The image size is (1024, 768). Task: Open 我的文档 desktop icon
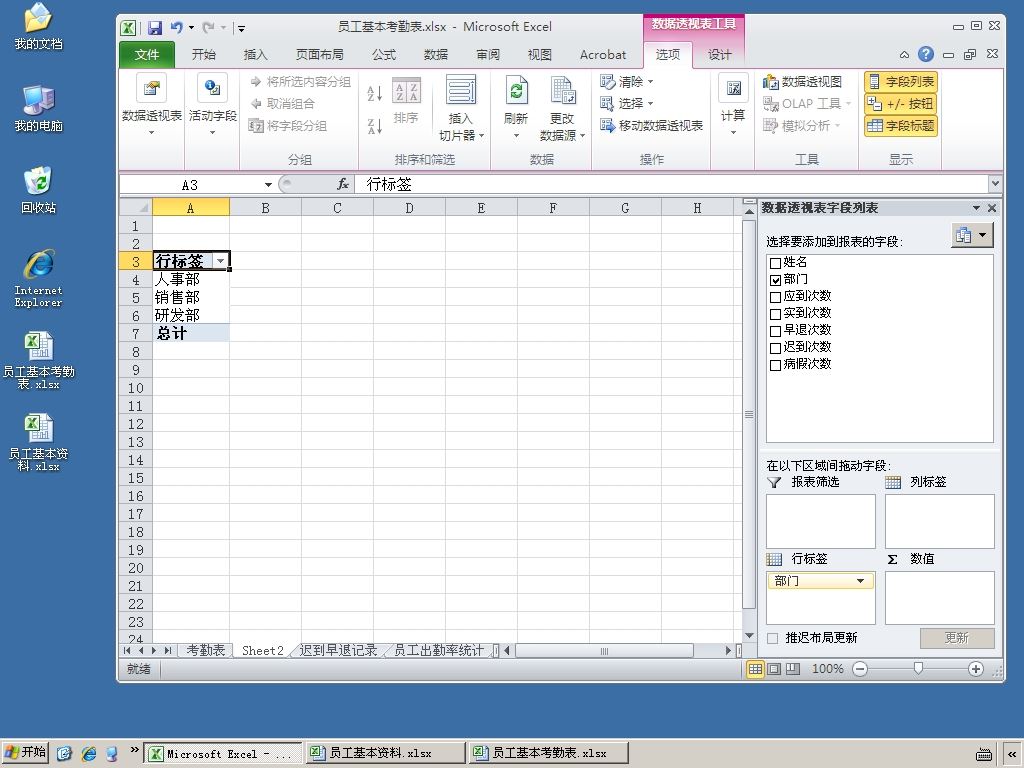point(39,26)
